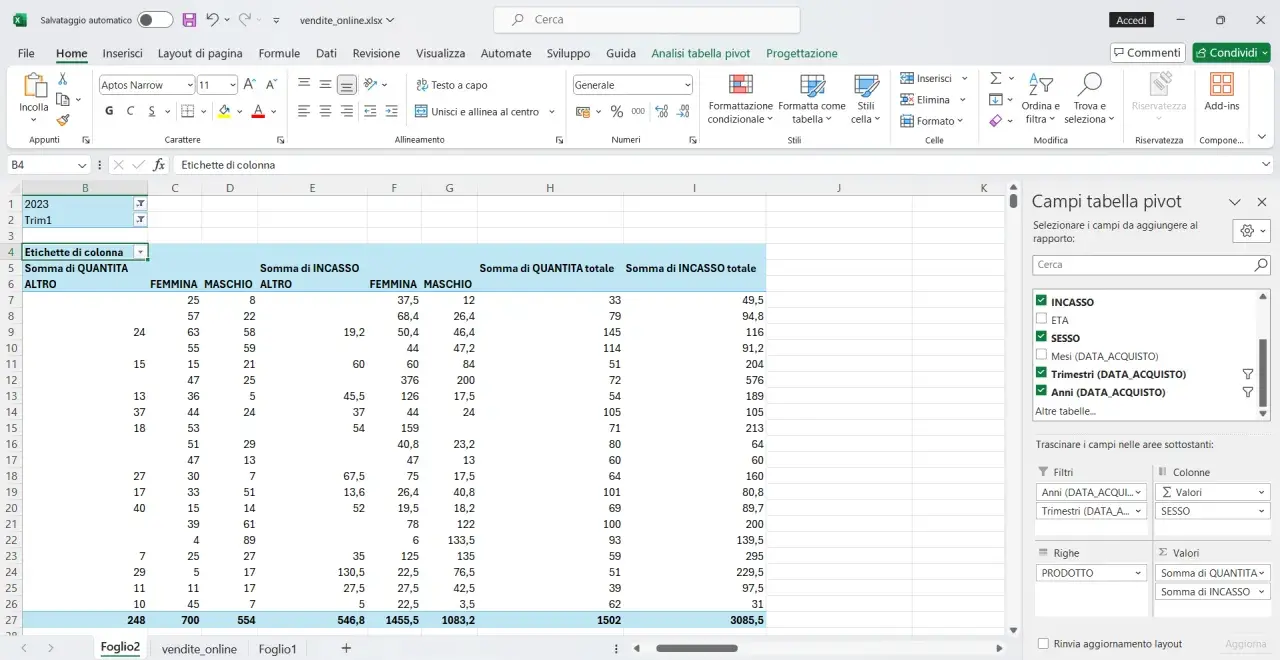Viewport: 1280px width, 660px height.
Task: Center cell text horizontally
Action: [x=325, y=111]
